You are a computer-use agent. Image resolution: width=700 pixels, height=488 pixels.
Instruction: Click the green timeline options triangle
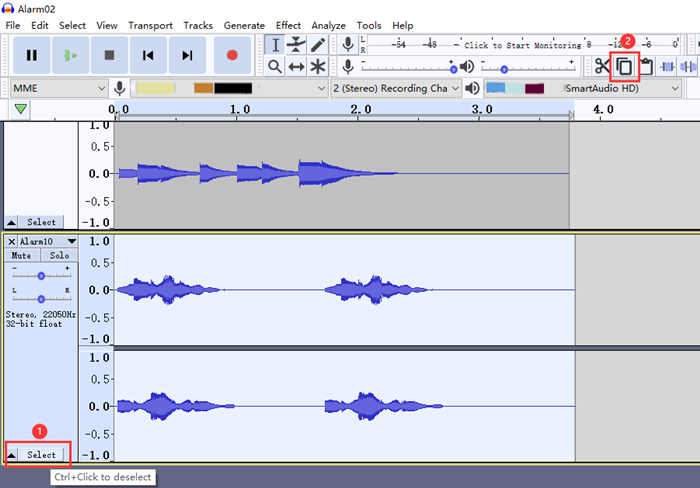click(x=21, y=109)
